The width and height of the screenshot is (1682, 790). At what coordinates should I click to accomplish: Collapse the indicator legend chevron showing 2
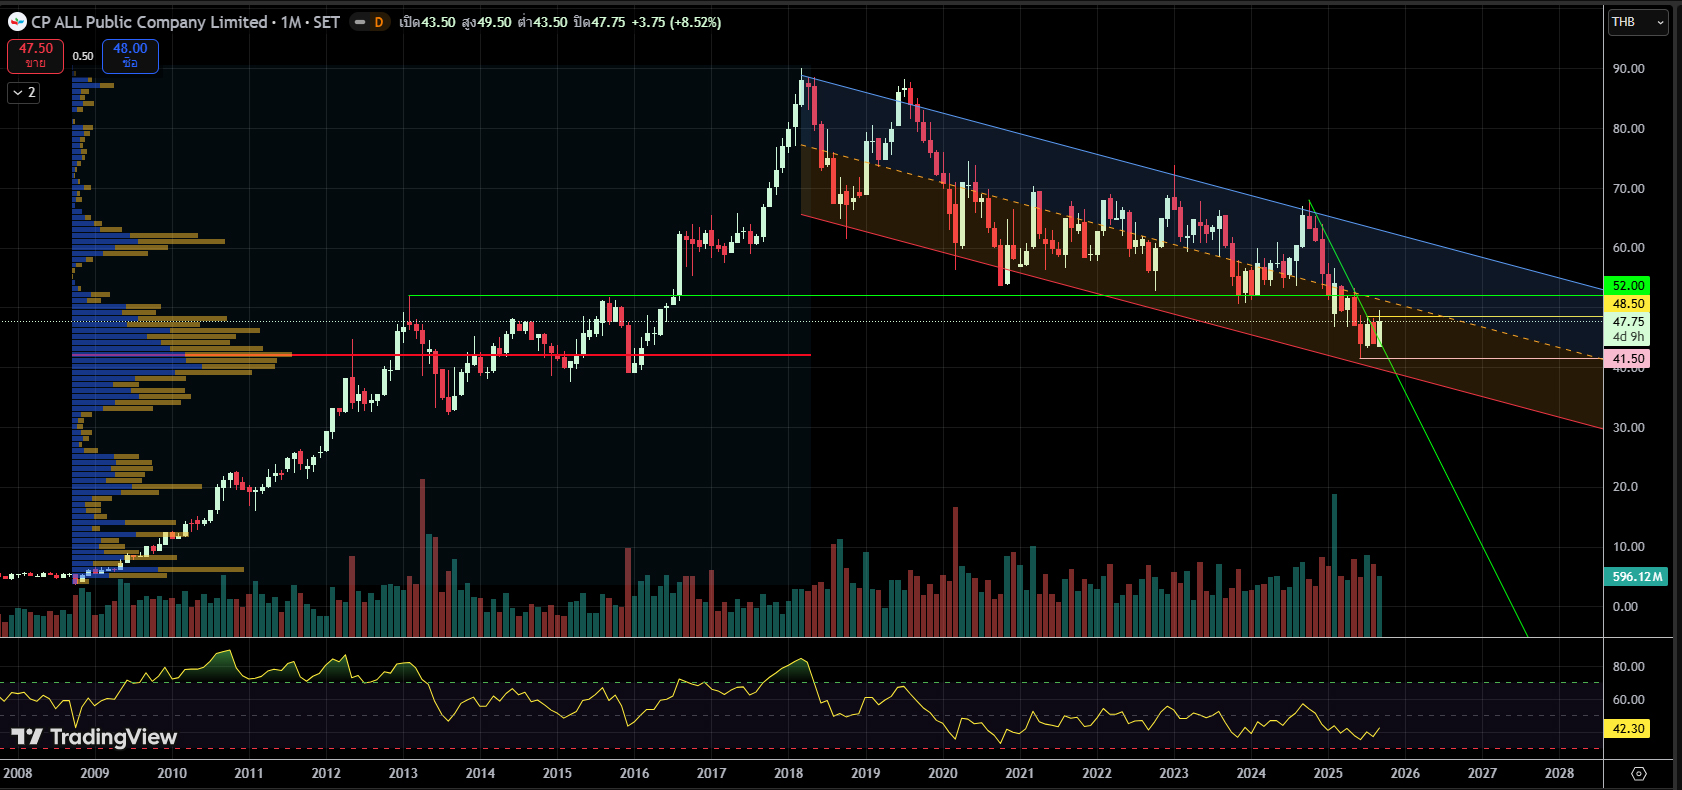[23, 93]
